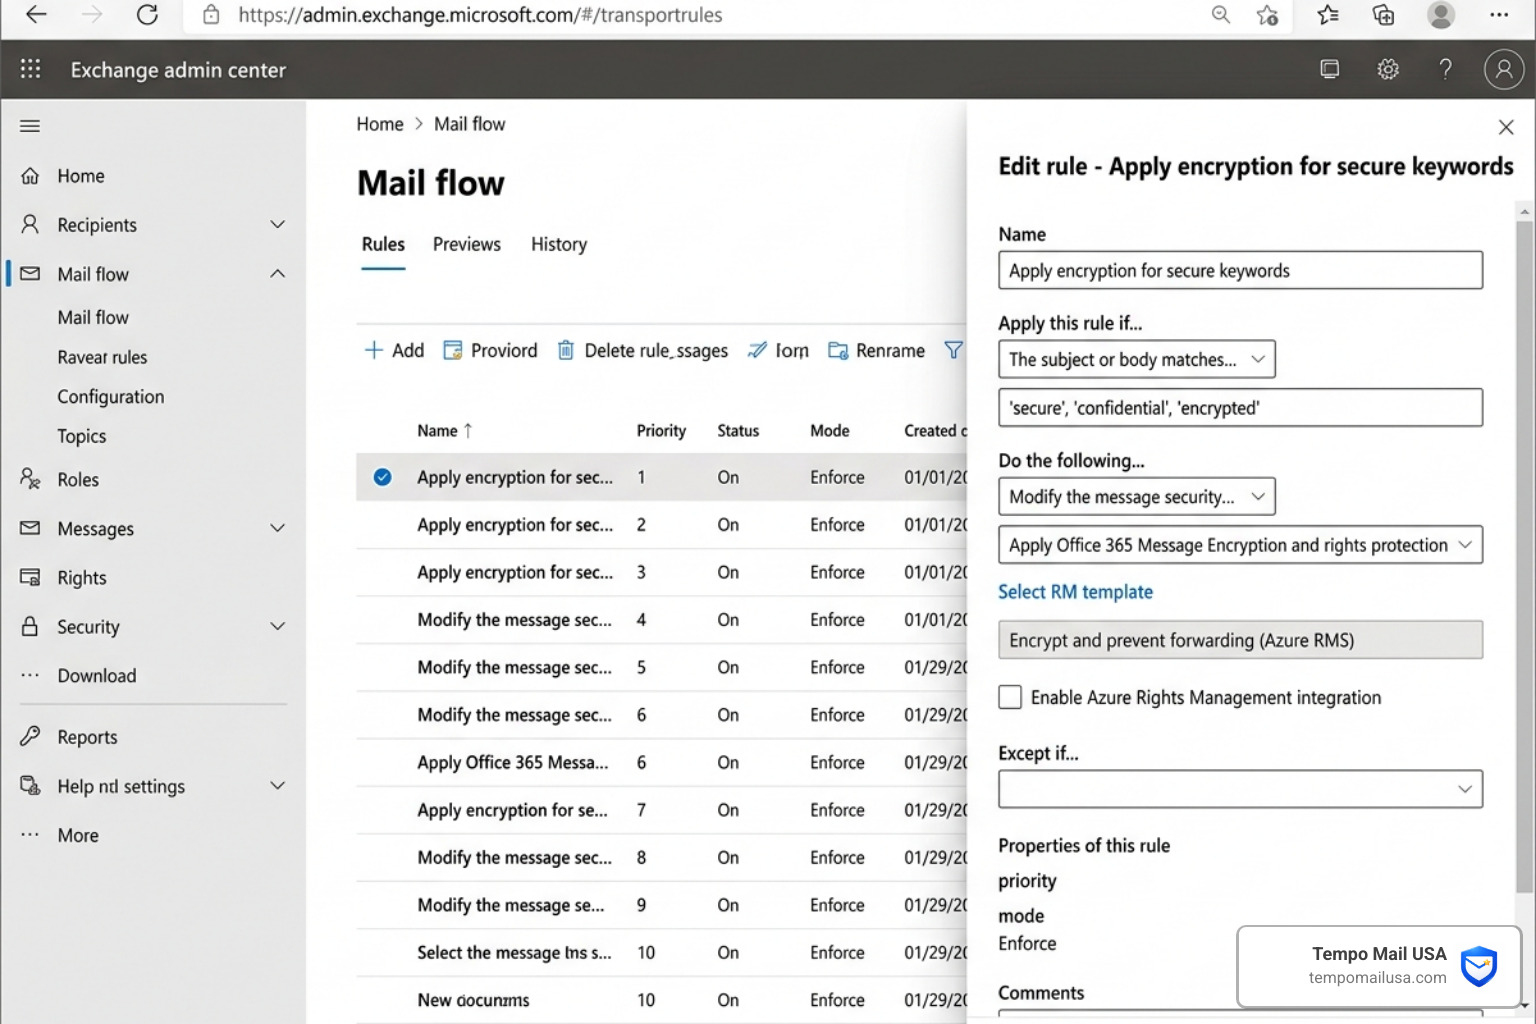Click the browser address bar URL
This screenshot has width=1536, height=1024.
[x=480, y=15]
